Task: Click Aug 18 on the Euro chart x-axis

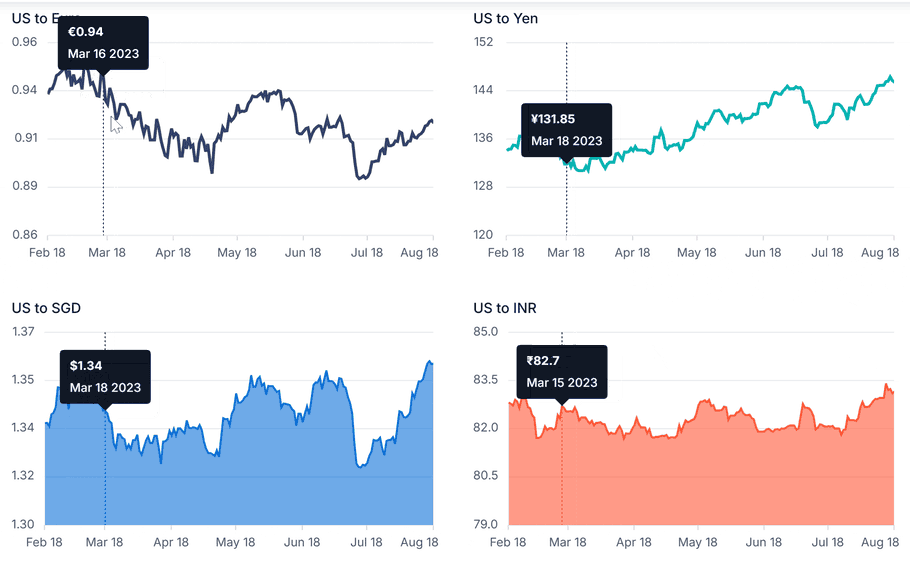Action: [x=419, y=253]
